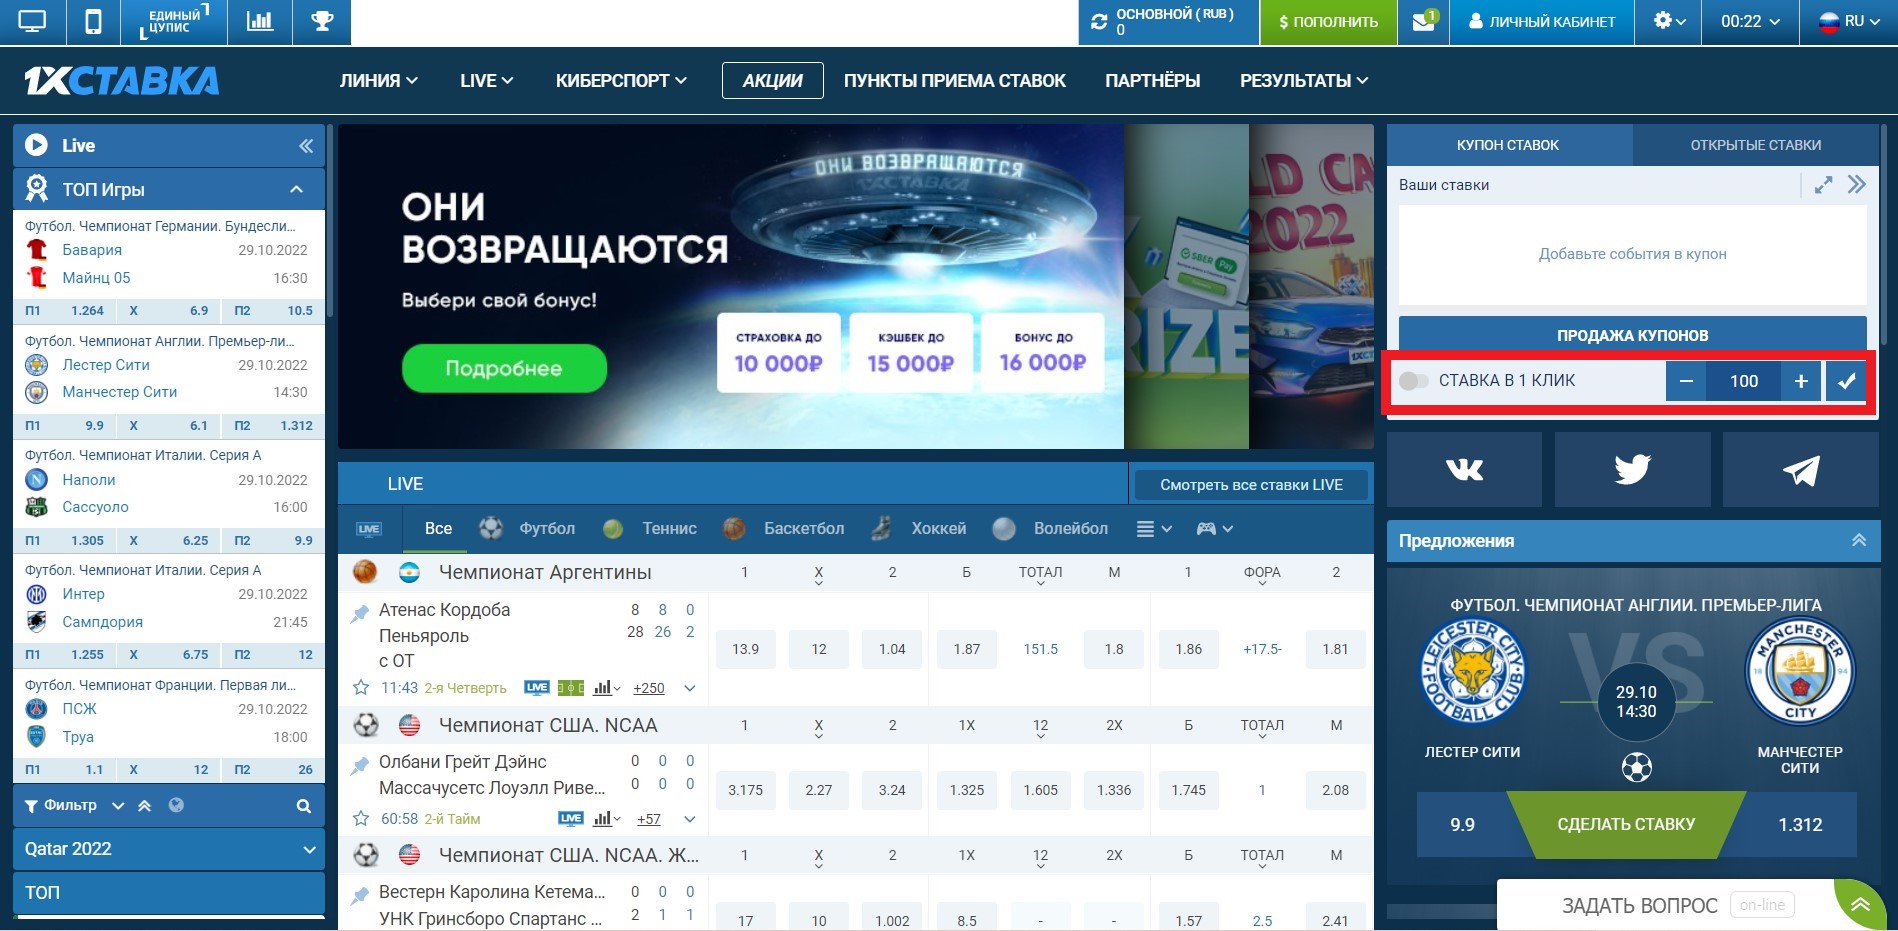Click Сделать ставку on Leicester match

click(x=1626, y=825)
